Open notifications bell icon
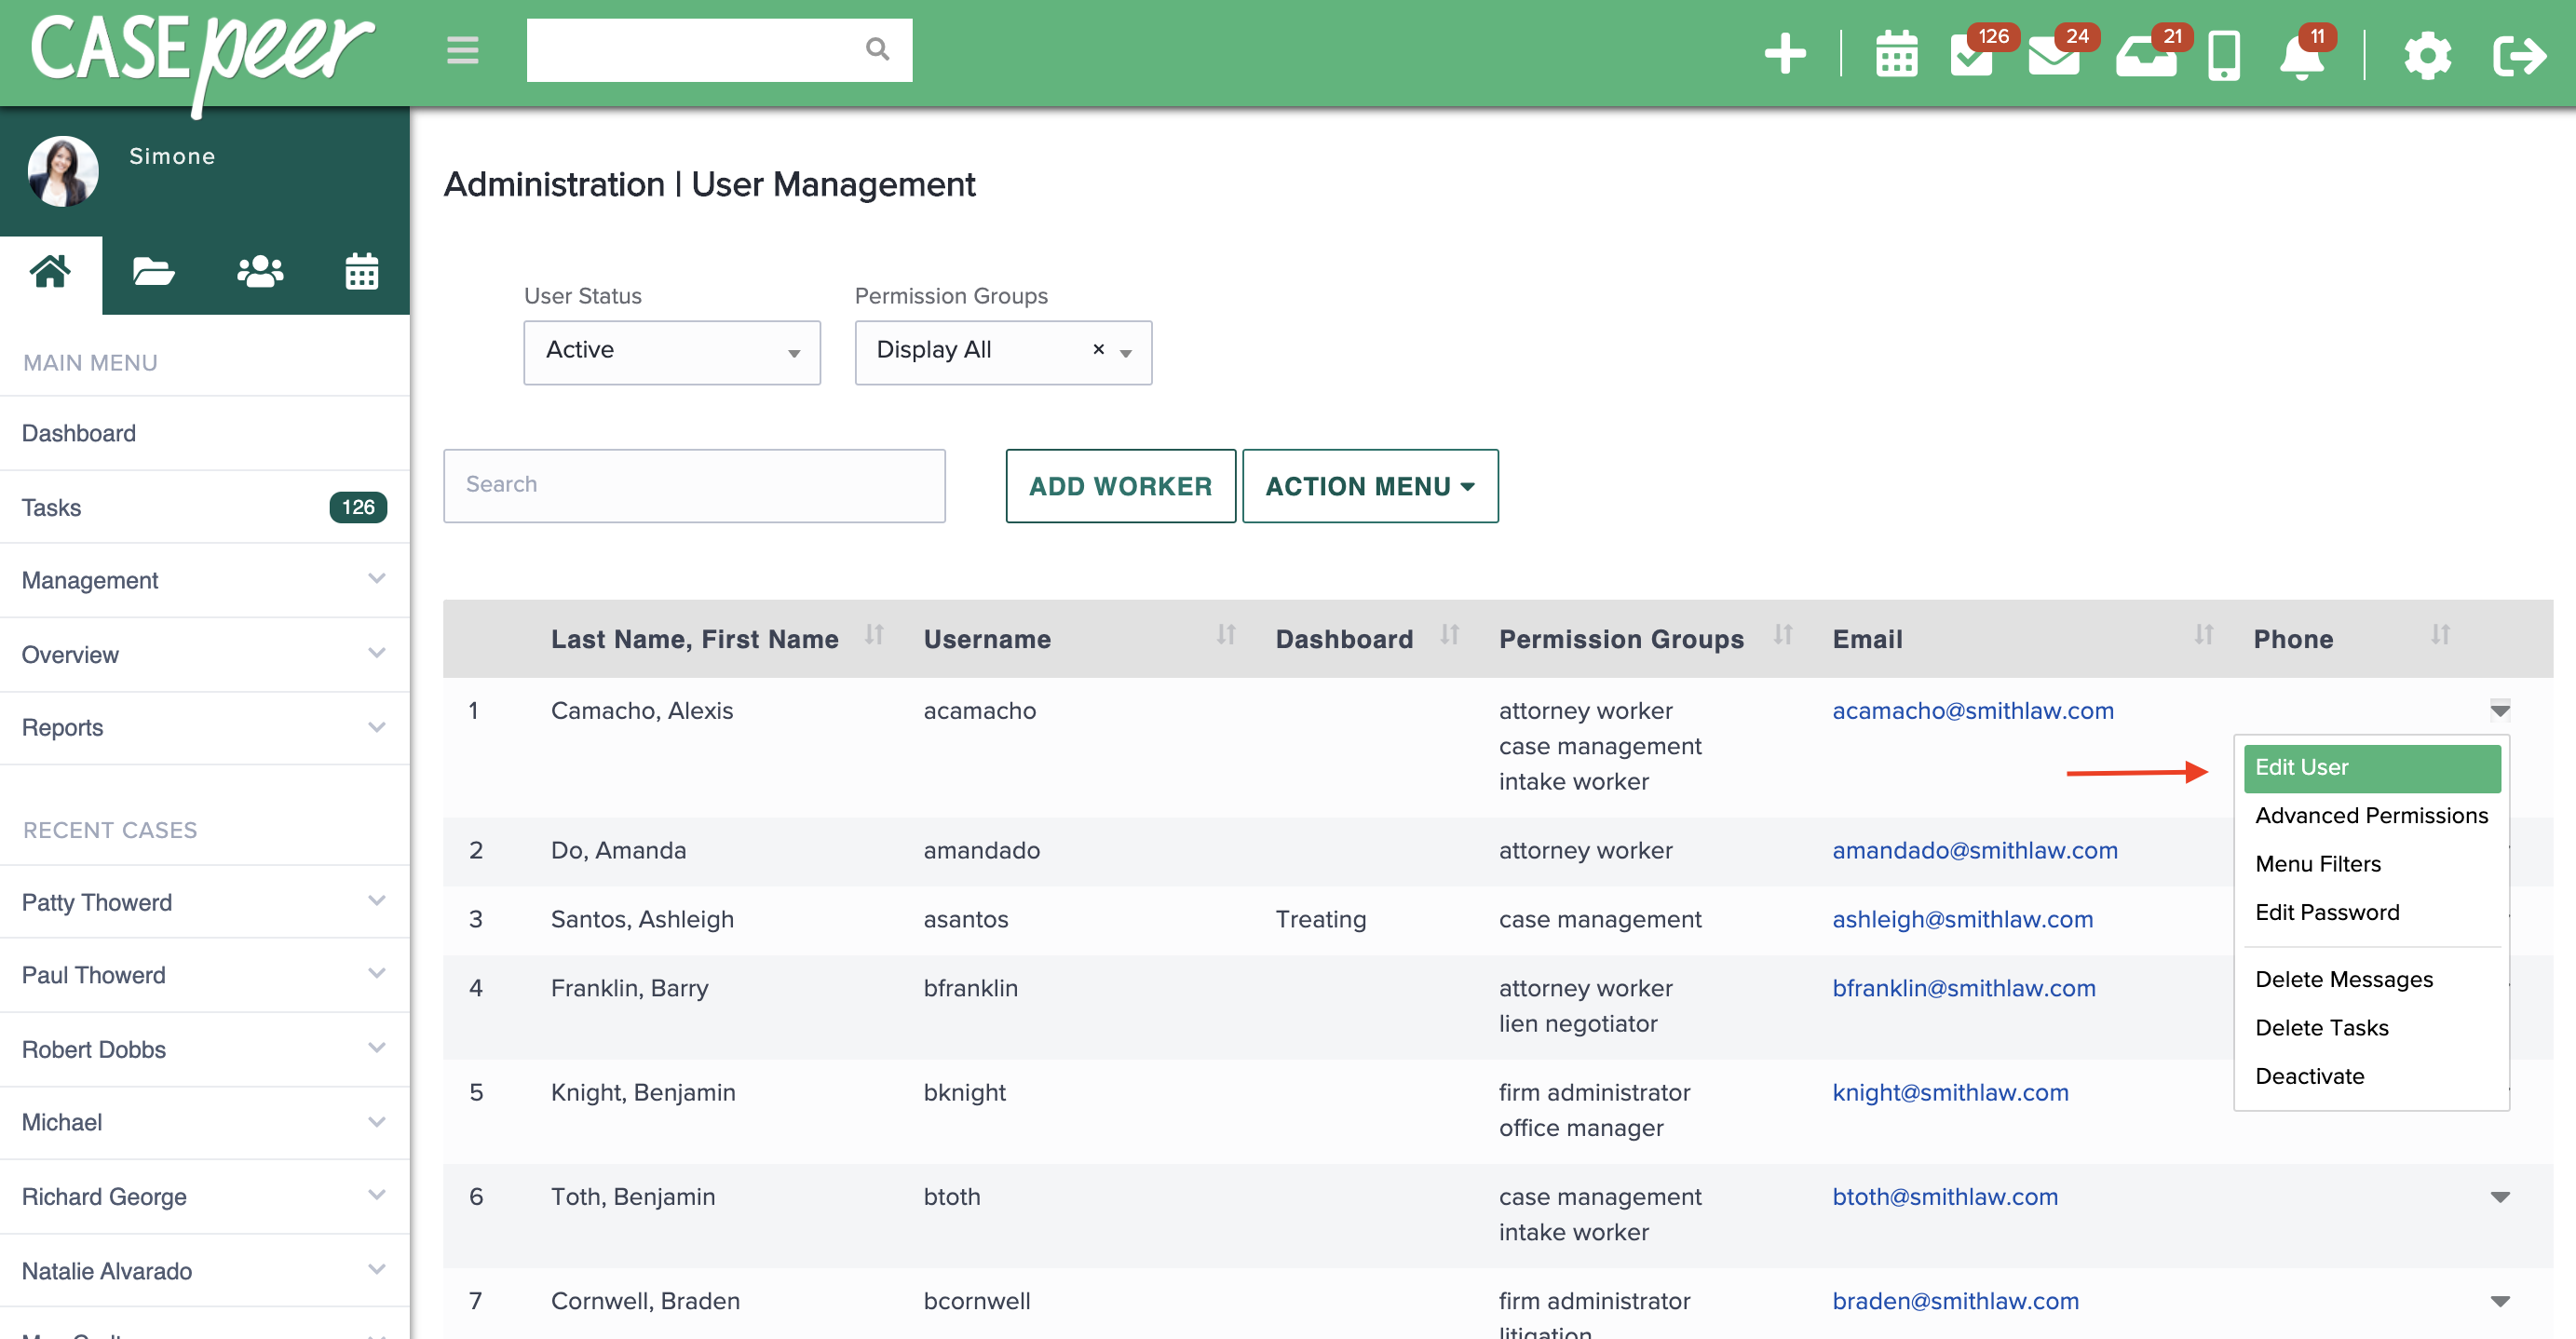Viewport: 2576px width, 1339px height. pos(2301,54)
